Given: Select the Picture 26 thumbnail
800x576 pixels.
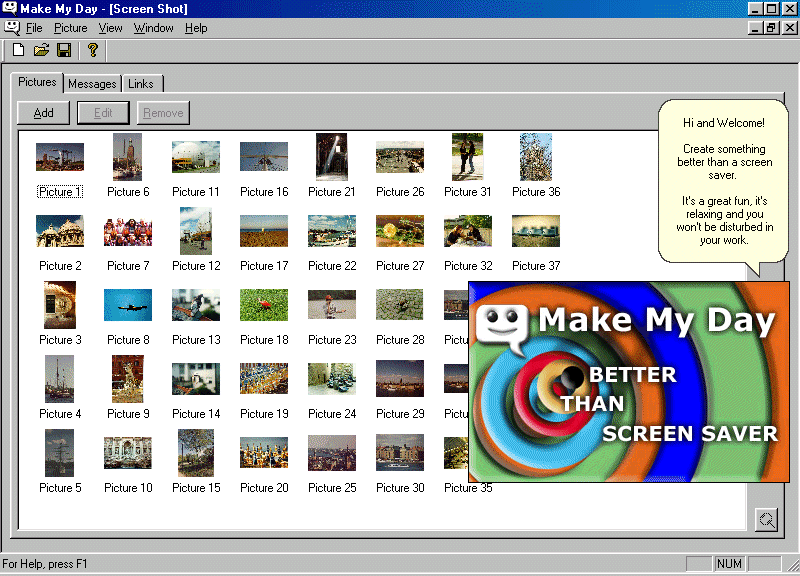Looking at the screenshot, I should [x=400, y=157].
